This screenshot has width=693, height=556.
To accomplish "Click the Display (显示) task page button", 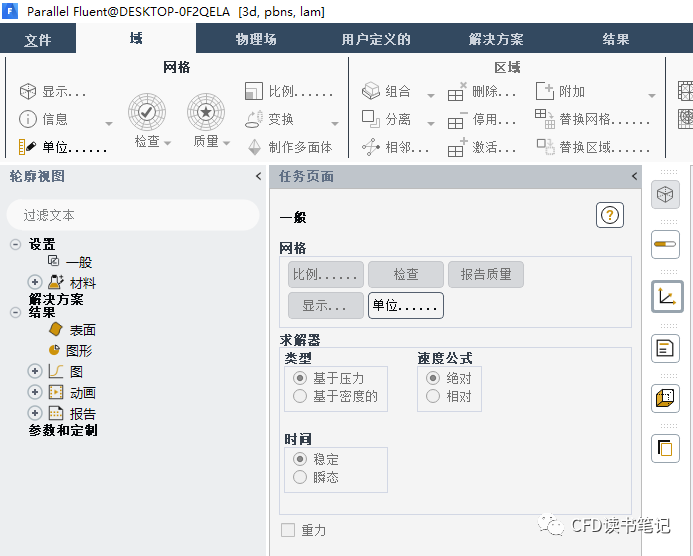I will pos(326,305).
